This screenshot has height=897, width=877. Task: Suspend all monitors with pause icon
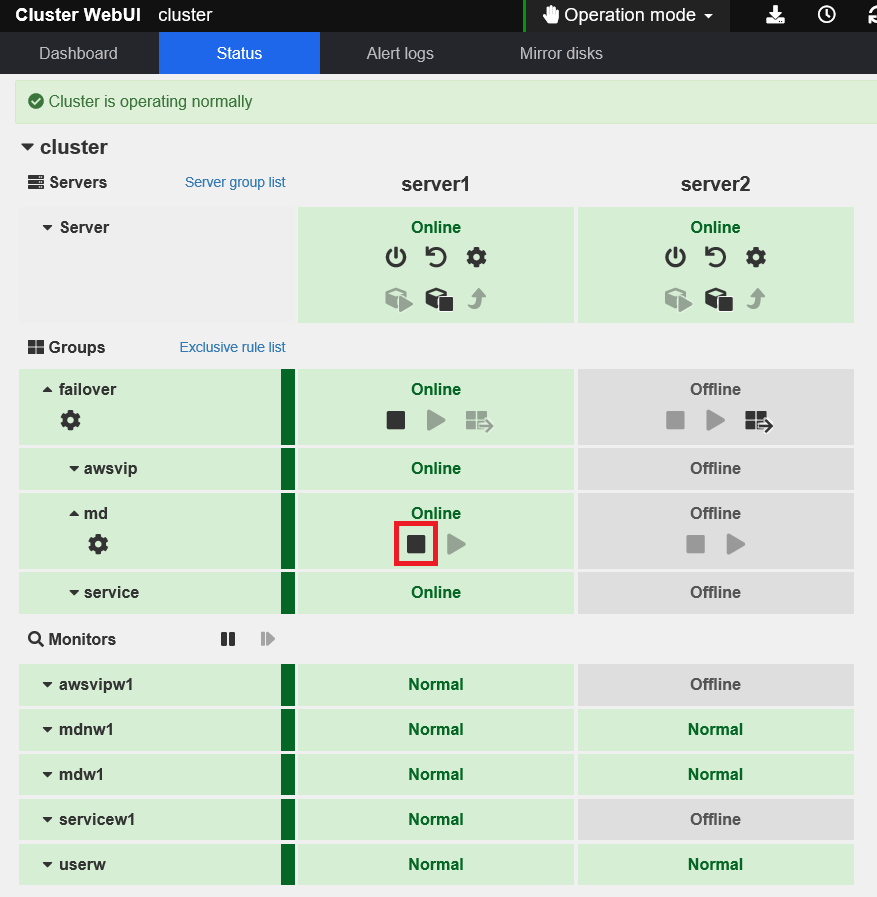(x=228, y=639)
